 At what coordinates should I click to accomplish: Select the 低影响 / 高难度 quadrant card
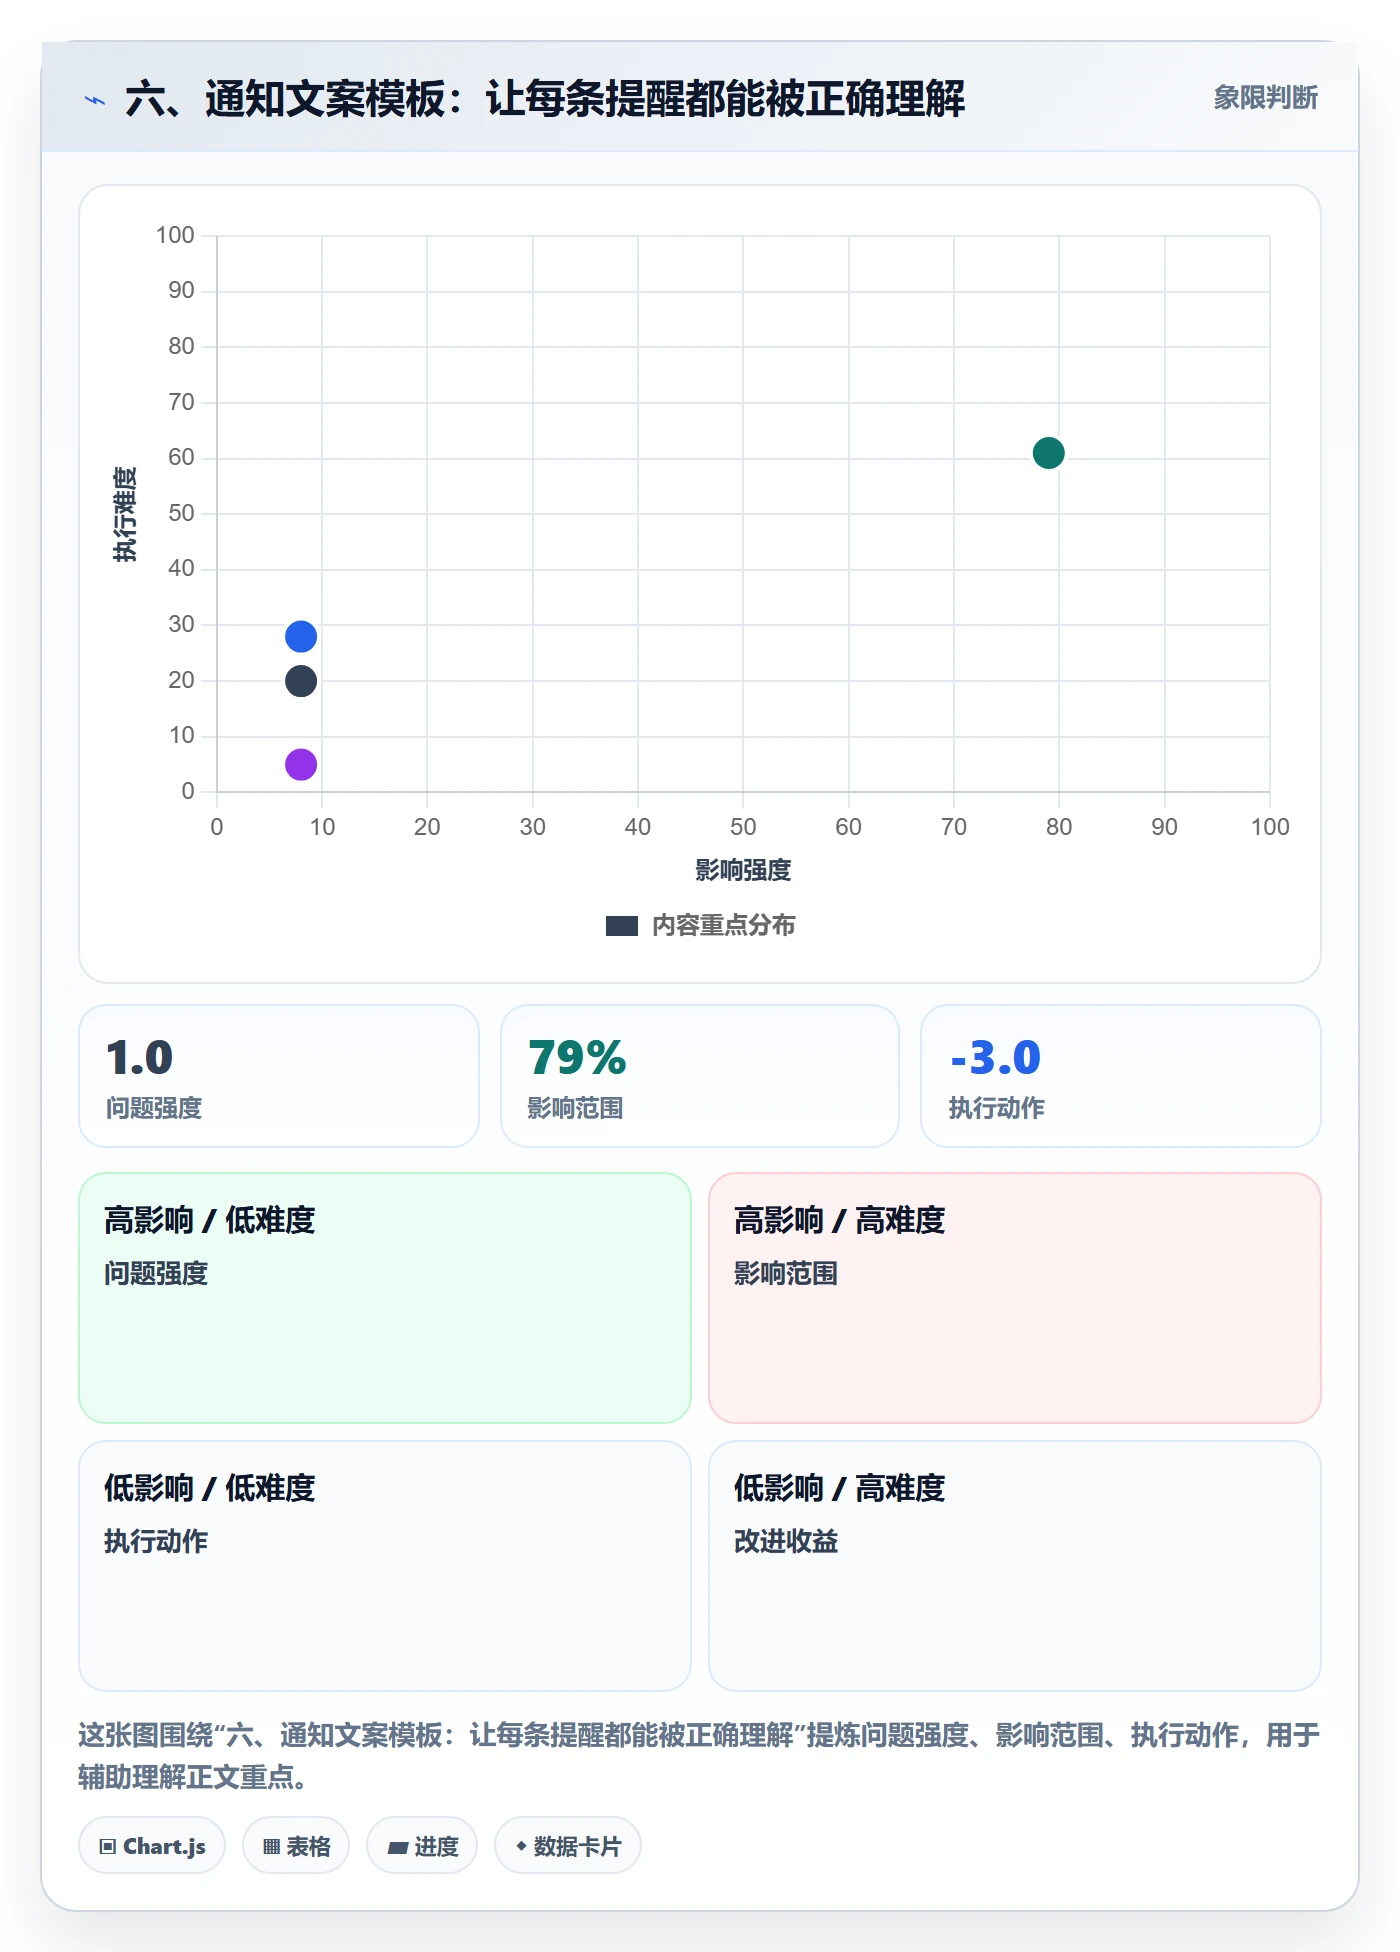(1015, 1566)
